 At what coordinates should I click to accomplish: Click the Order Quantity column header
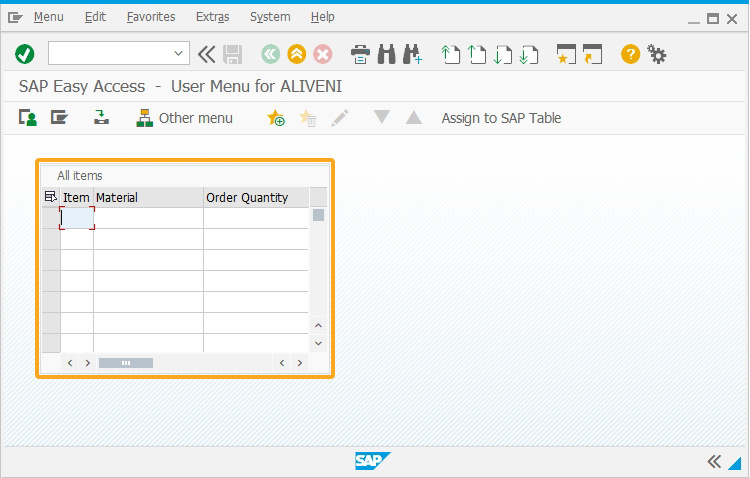[x=256, y=197]
